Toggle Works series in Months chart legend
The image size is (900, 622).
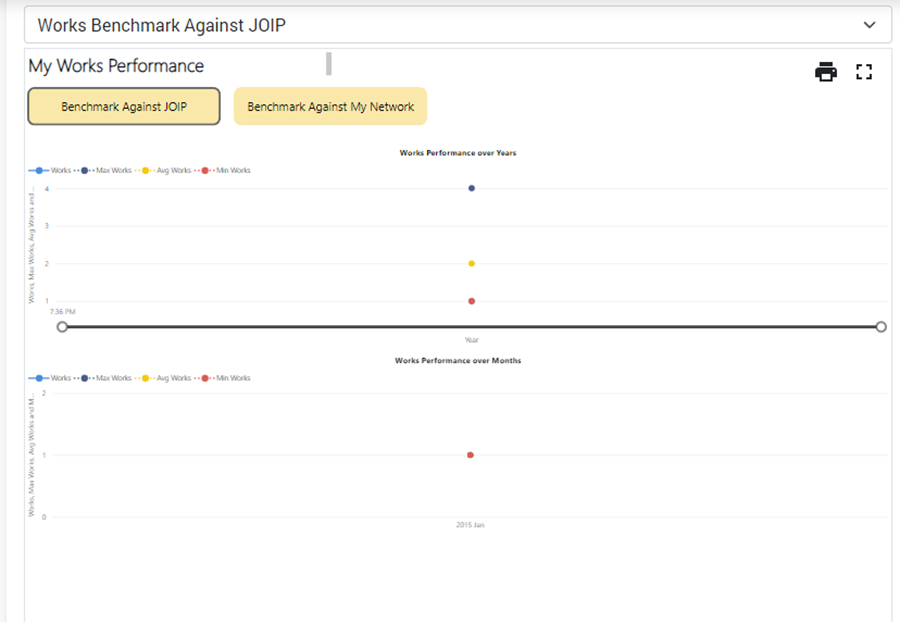pos(51,379)
